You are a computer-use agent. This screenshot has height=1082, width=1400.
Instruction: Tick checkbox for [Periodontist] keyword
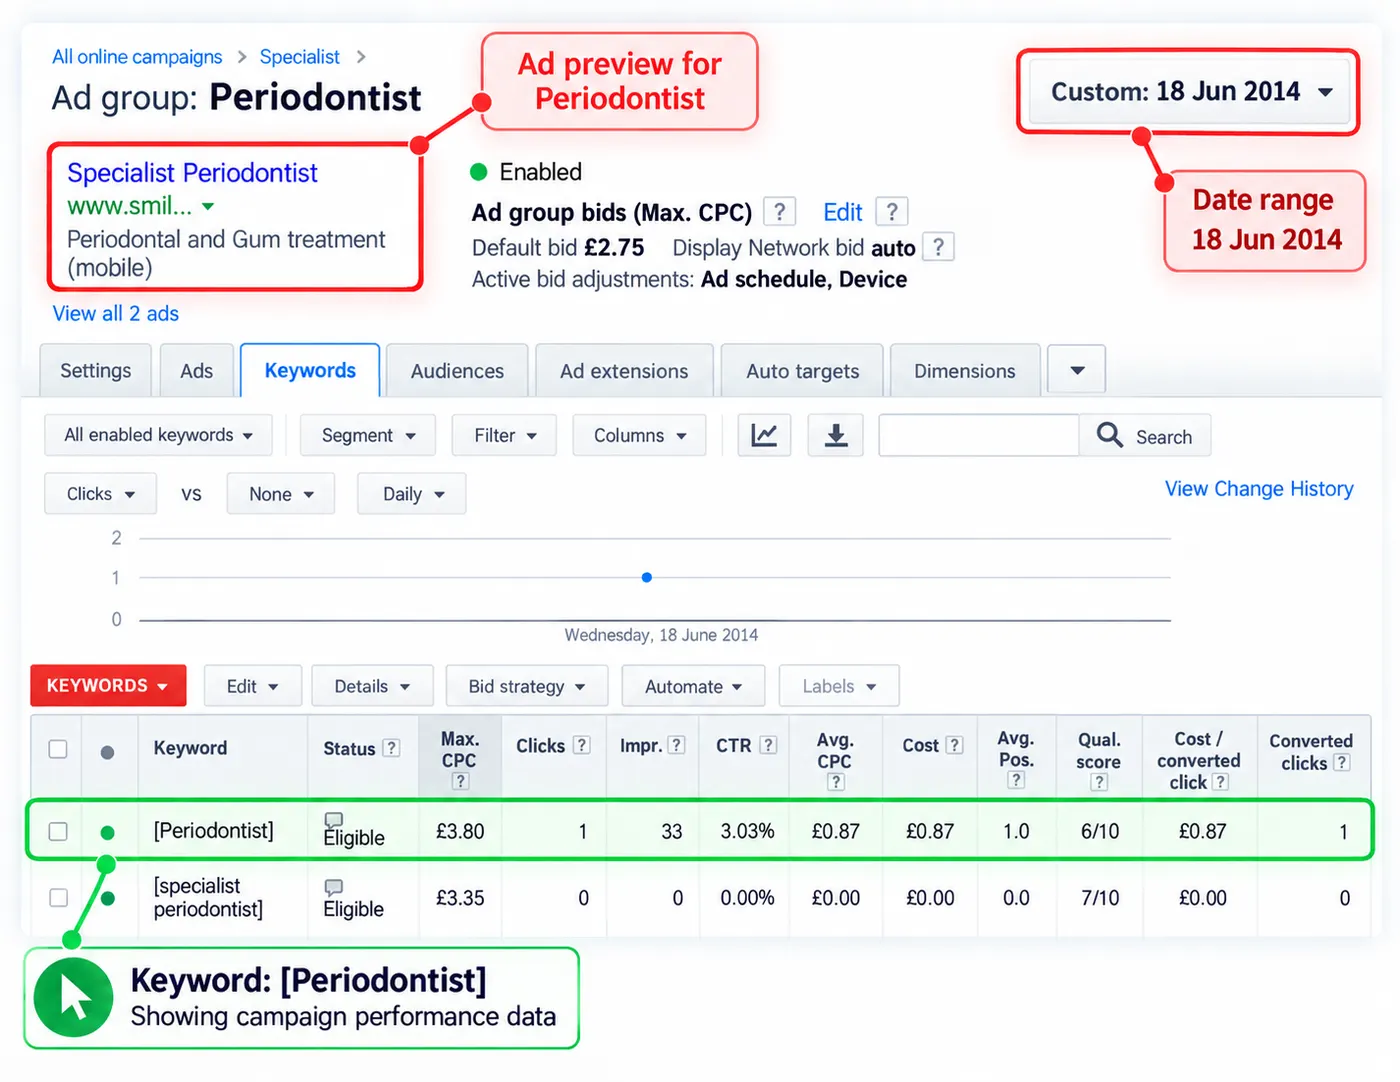click(x=58, y=832)
